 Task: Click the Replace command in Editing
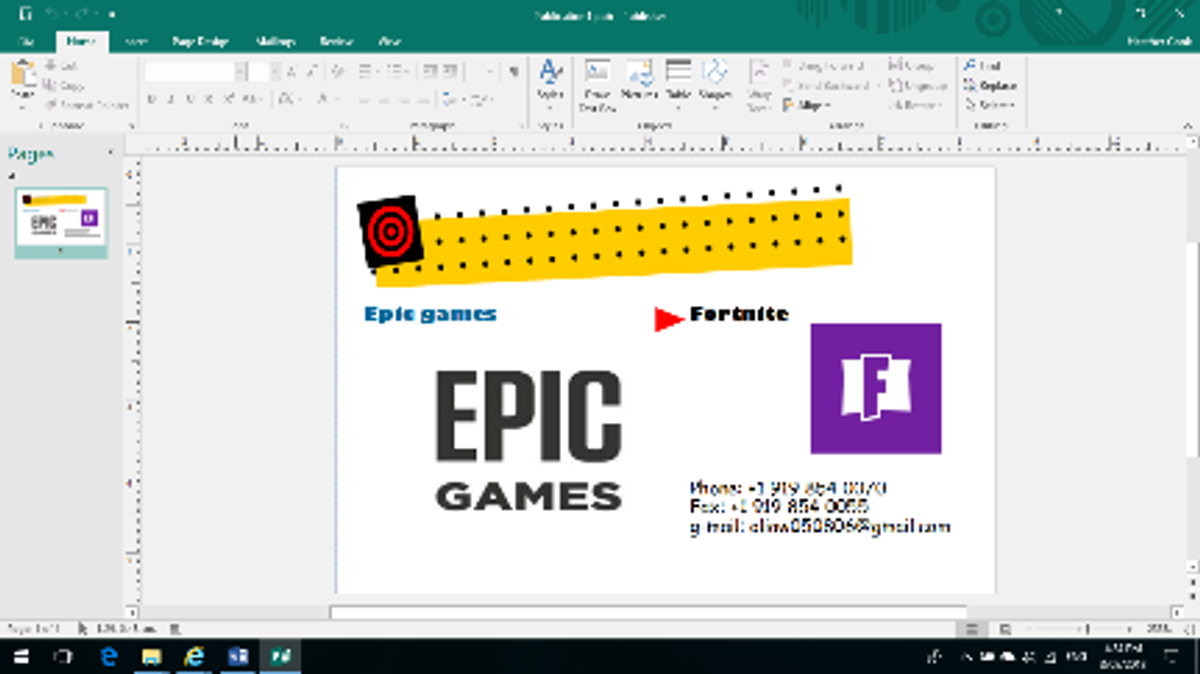click(991, 86)
